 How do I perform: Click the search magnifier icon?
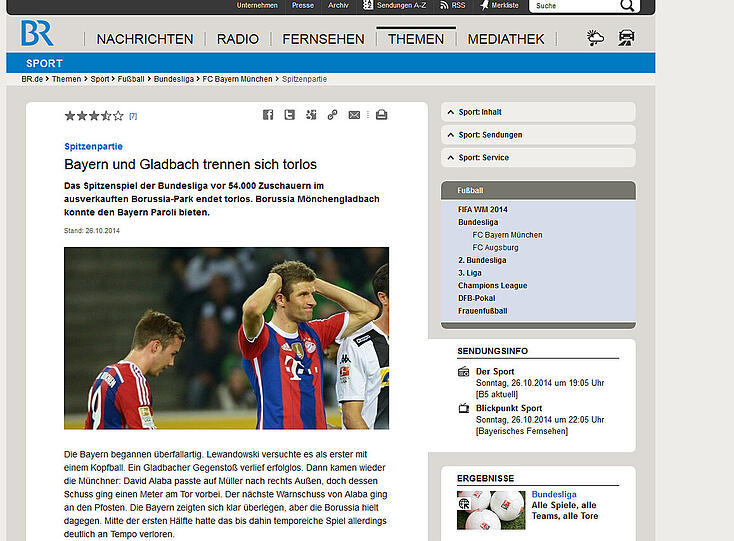(627, 6)
